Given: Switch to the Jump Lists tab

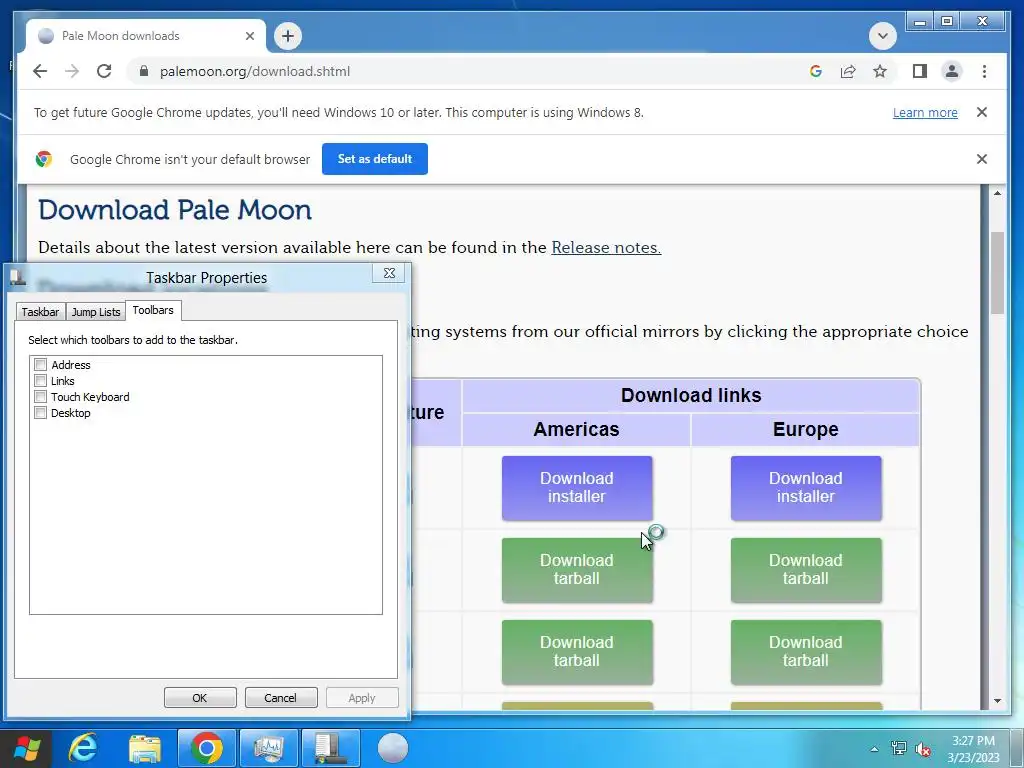Looking at the screenshot, I should pyautogui.click(x=96, y=312).
